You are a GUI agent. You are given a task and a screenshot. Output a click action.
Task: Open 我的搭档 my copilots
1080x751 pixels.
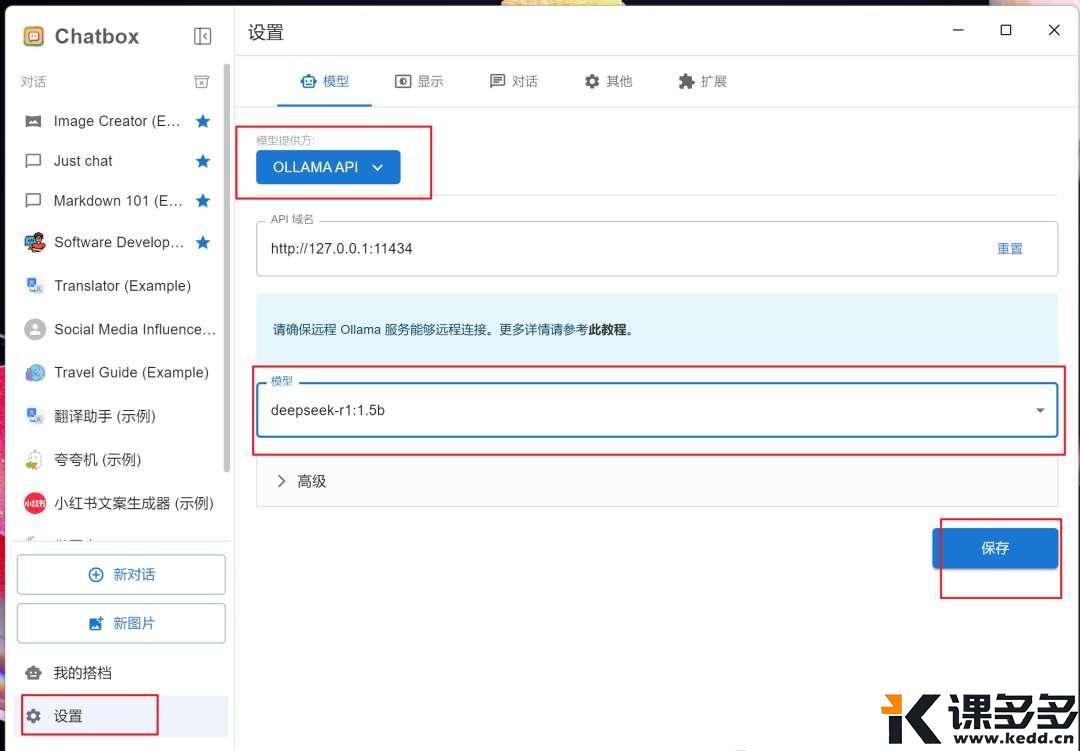click(x=121, y=672)
